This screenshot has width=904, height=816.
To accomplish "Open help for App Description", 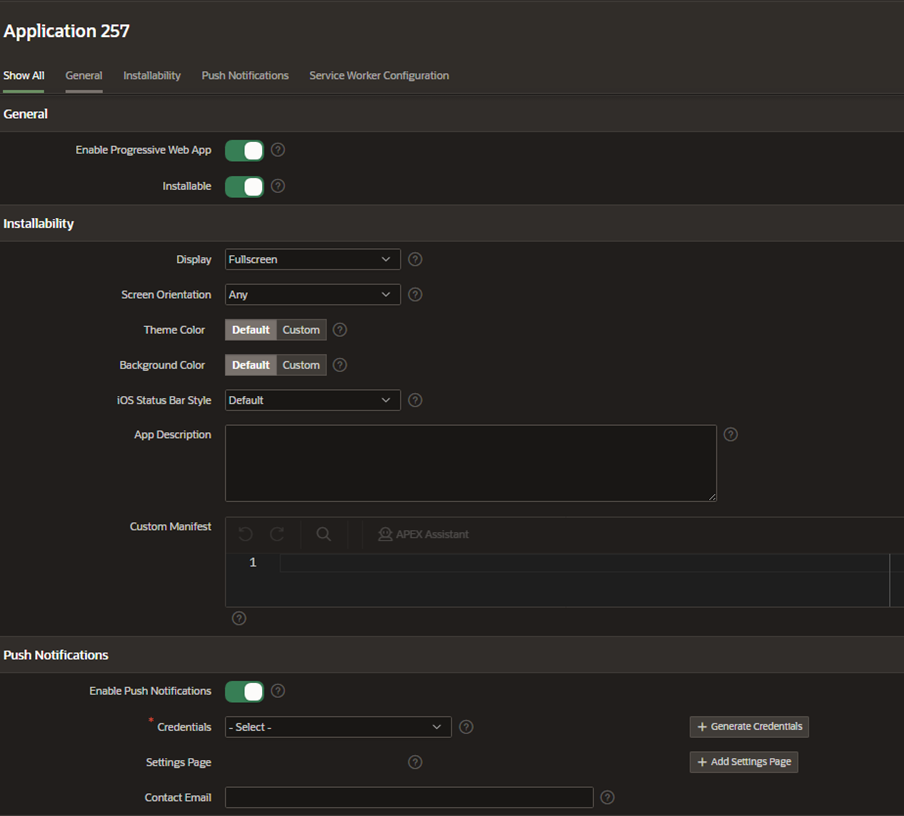I will (x=730, y=434).
